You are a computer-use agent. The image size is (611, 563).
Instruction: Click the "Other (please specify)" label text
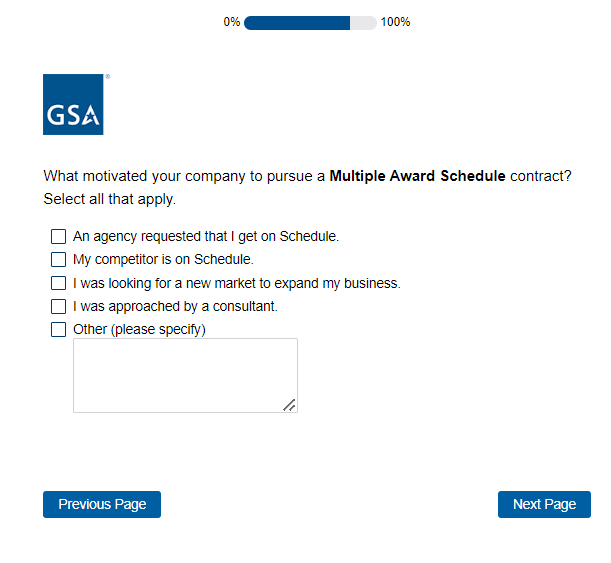(x=139, y=329)
